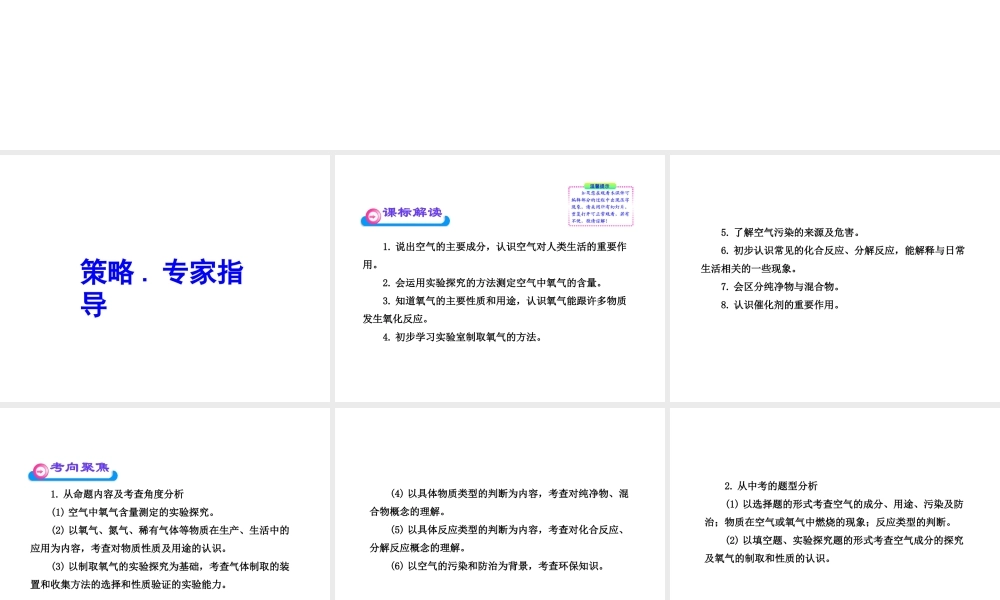
Task: Select line '5. 了解空气污染的来源及危害'
Action: pyautogui.click(x=791, y=233)
